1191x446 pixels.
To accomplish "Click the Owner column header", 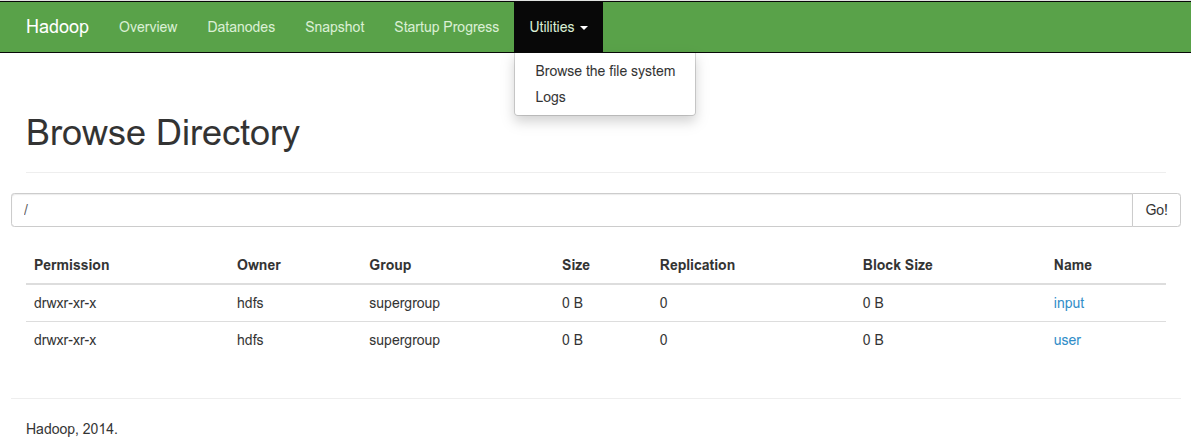I will pos(259,265).
